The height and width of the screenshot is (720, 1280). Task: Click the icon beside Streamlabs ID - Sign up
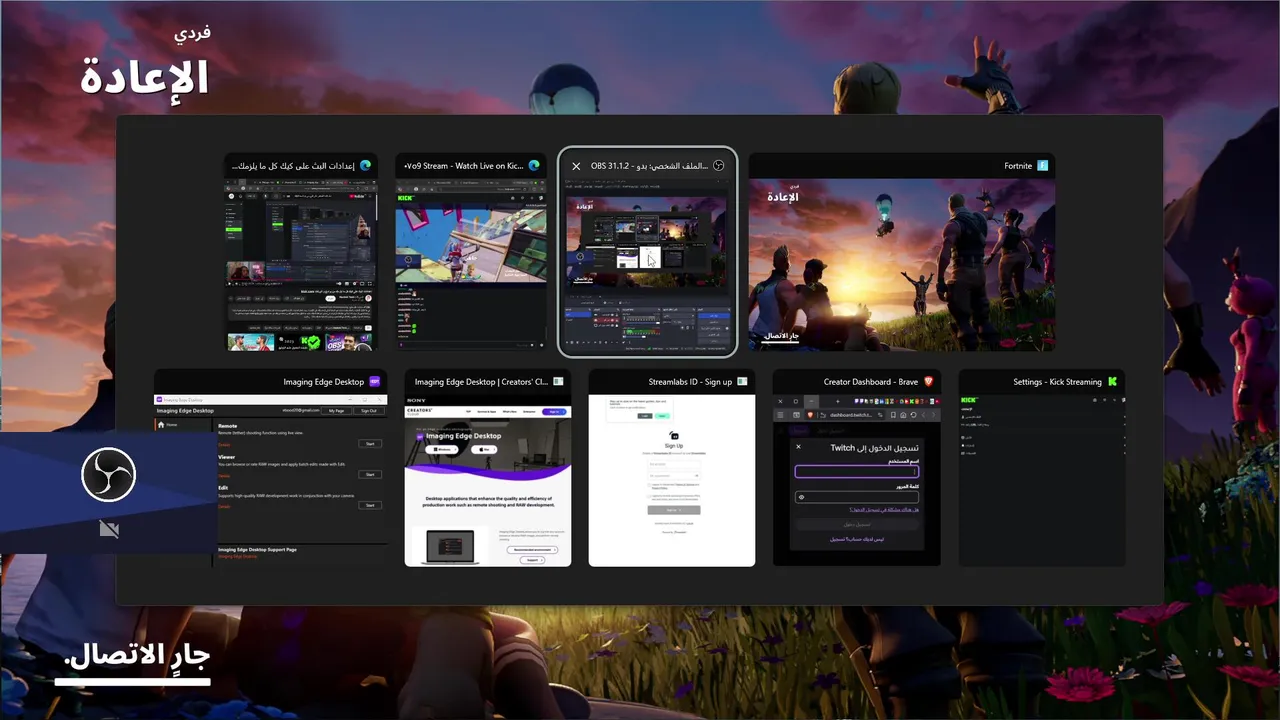point(743,382)
